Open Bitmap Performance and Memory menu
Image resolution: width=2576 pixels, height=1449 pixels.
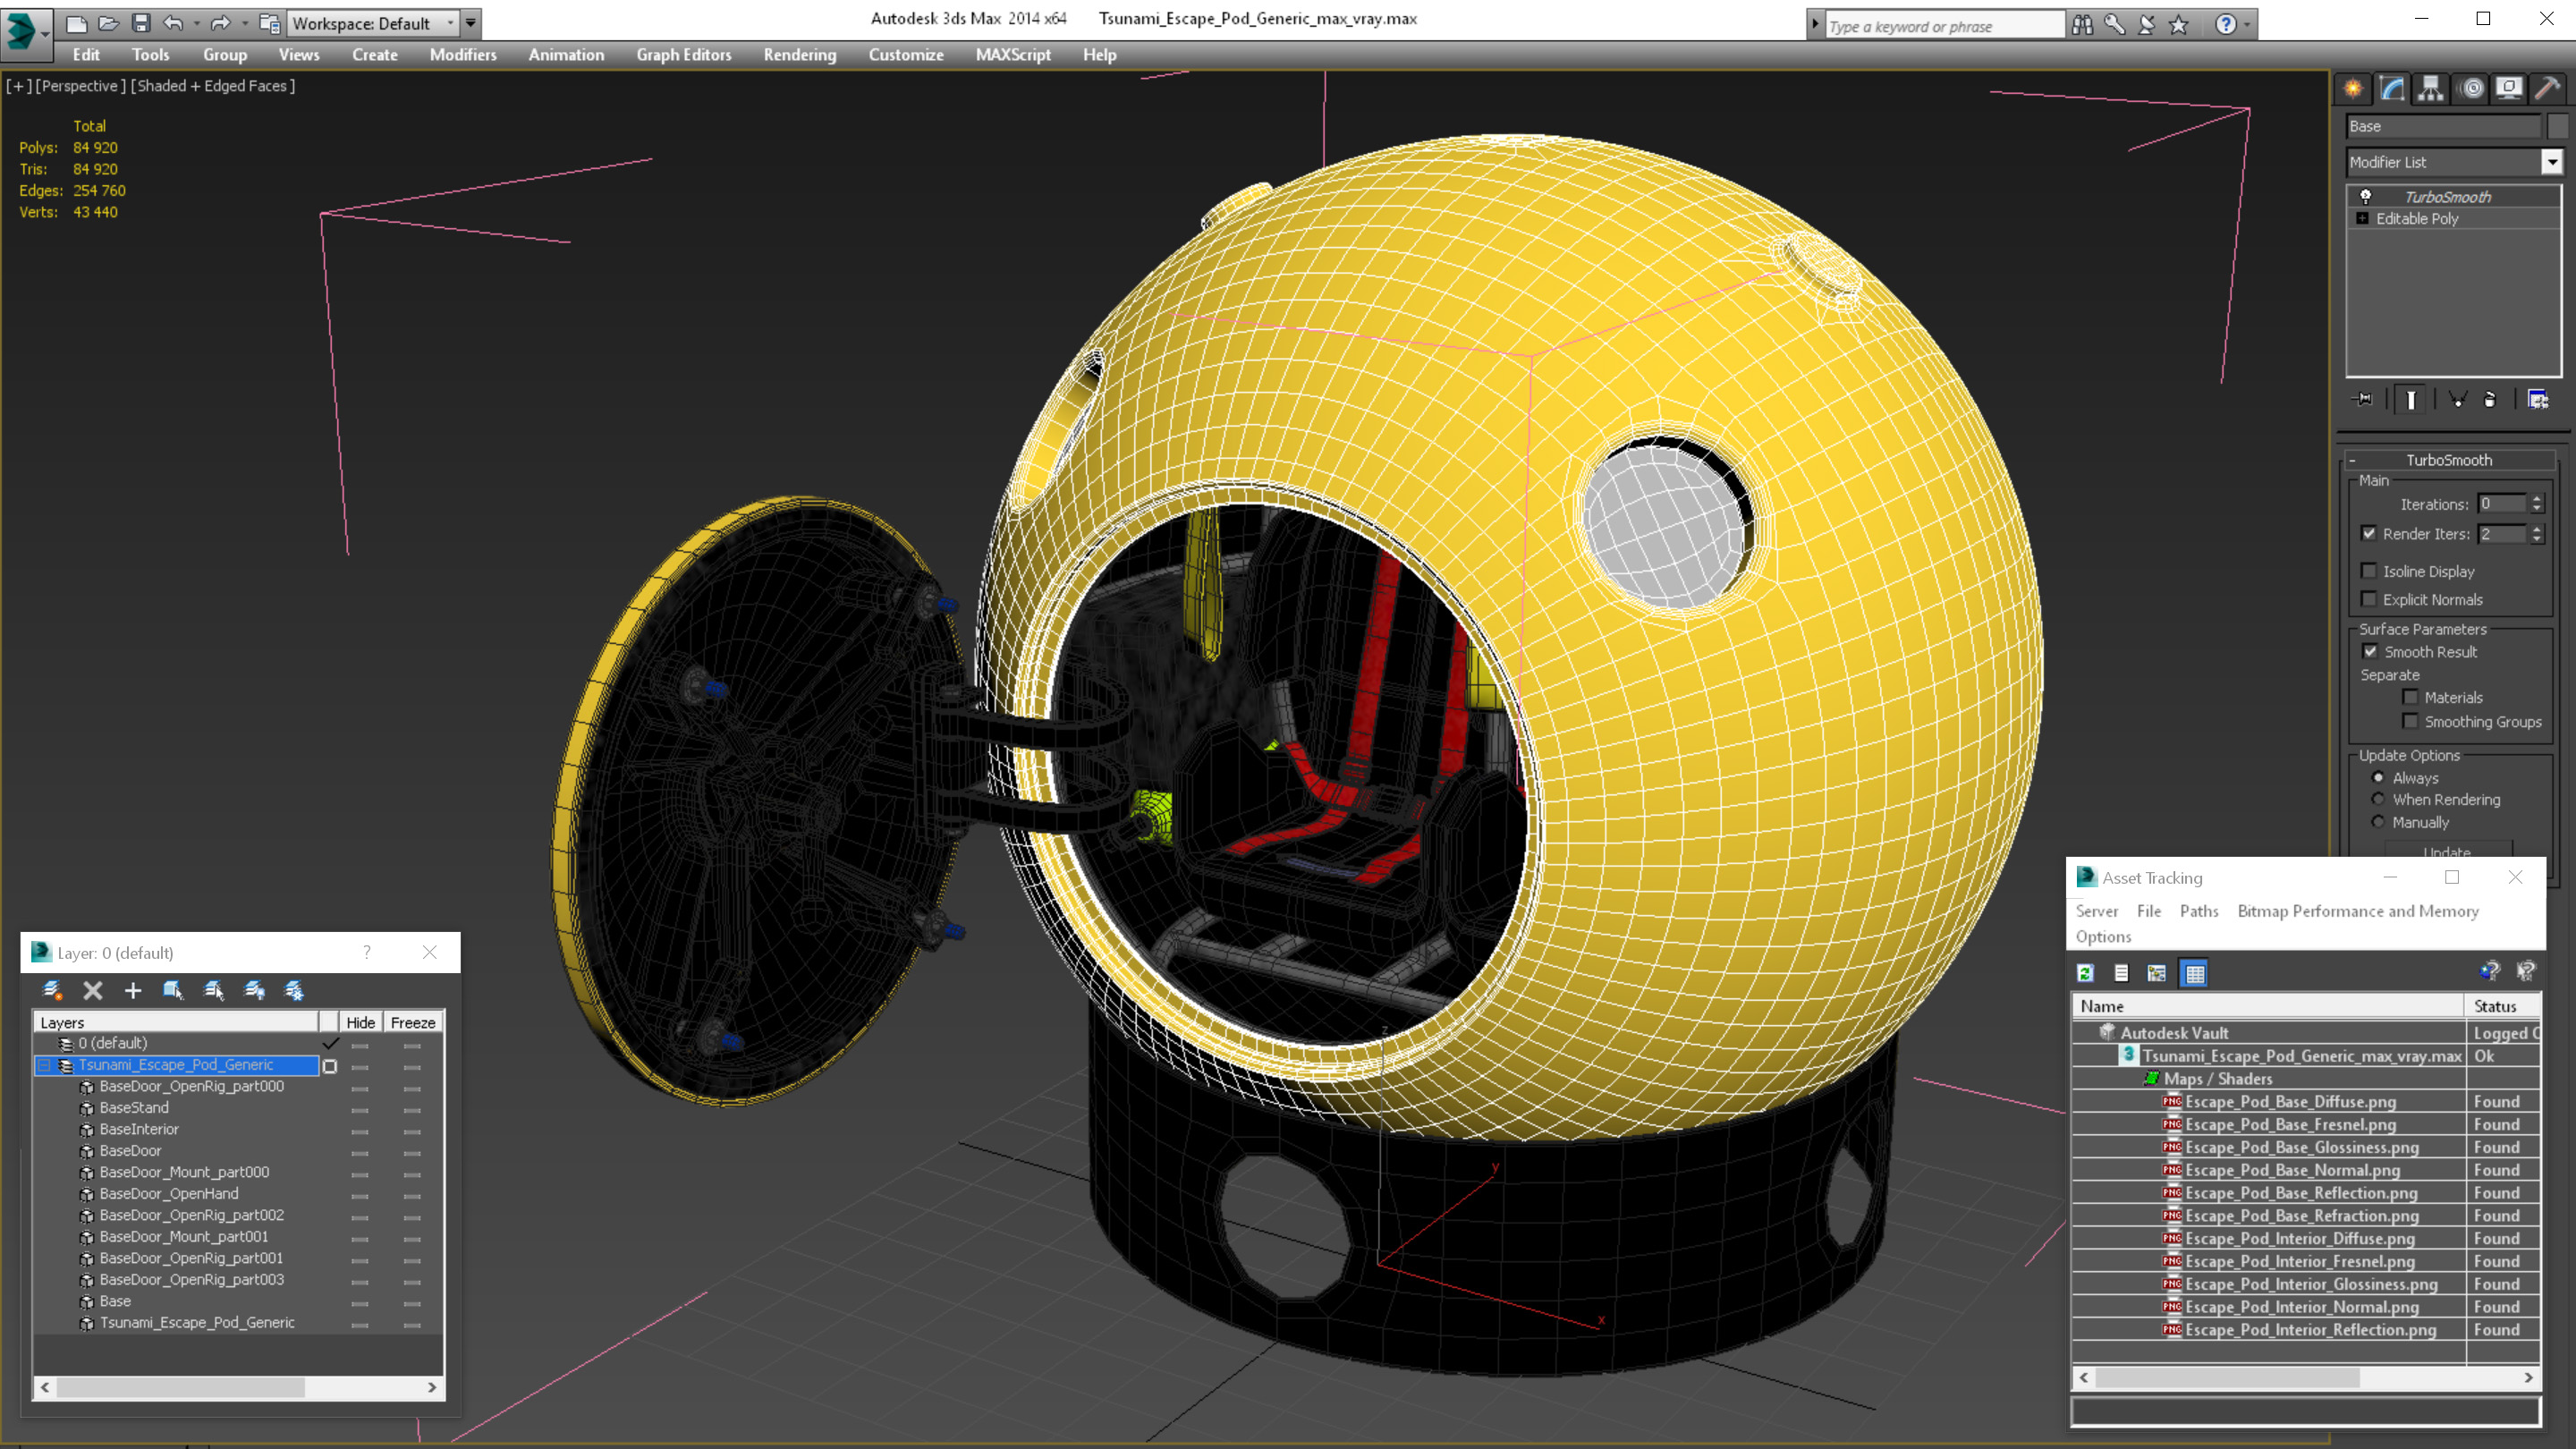pos(2358,911)
